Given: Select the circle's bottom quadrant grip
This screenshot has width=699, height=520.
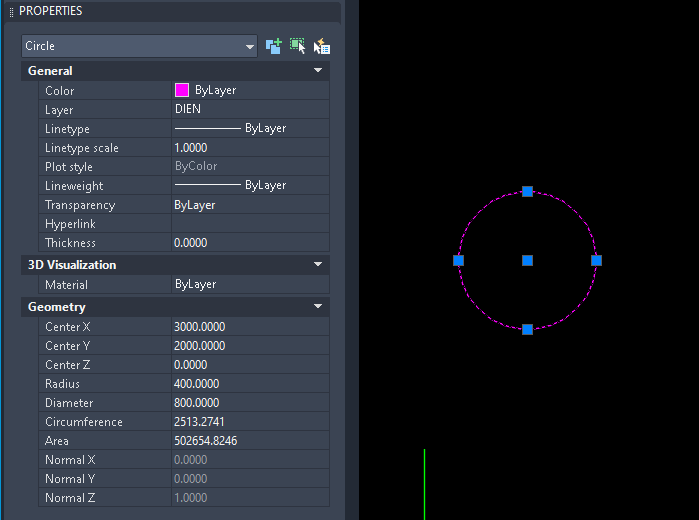Looking at the screenshot, I should coord(527,330).
